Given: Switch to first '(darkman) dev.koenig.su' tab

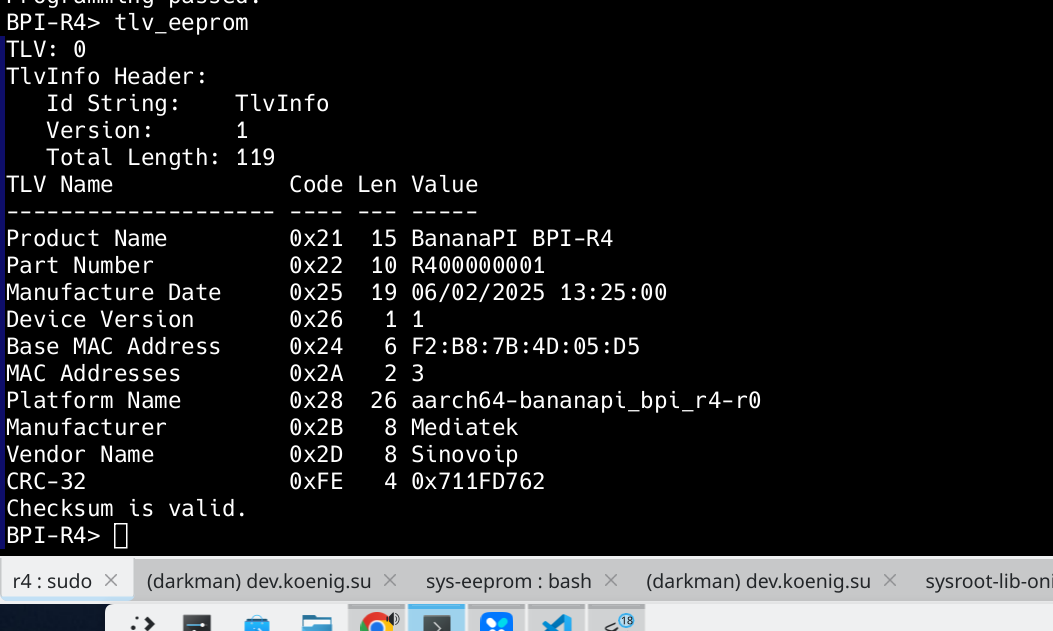Looking at the screenshot, I should (259, 581).
